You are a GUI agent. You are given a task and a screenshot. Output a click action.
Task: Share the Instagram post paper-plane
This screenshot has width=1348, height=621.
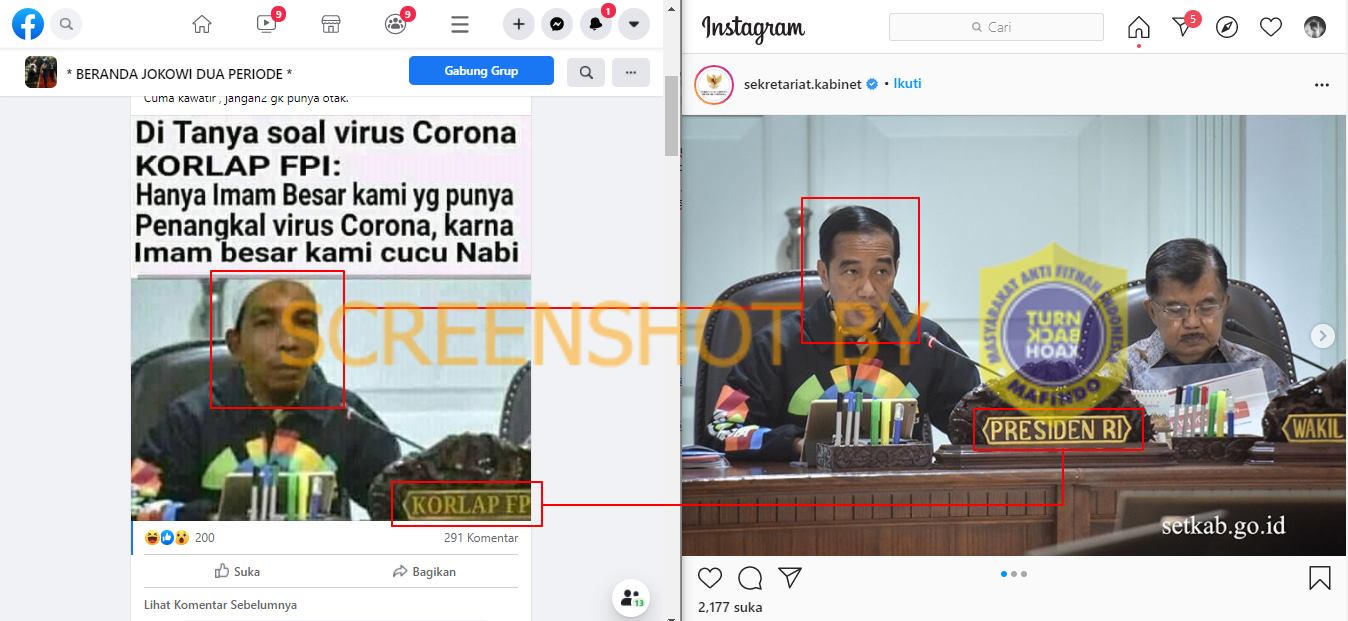(x=790, y=578)
